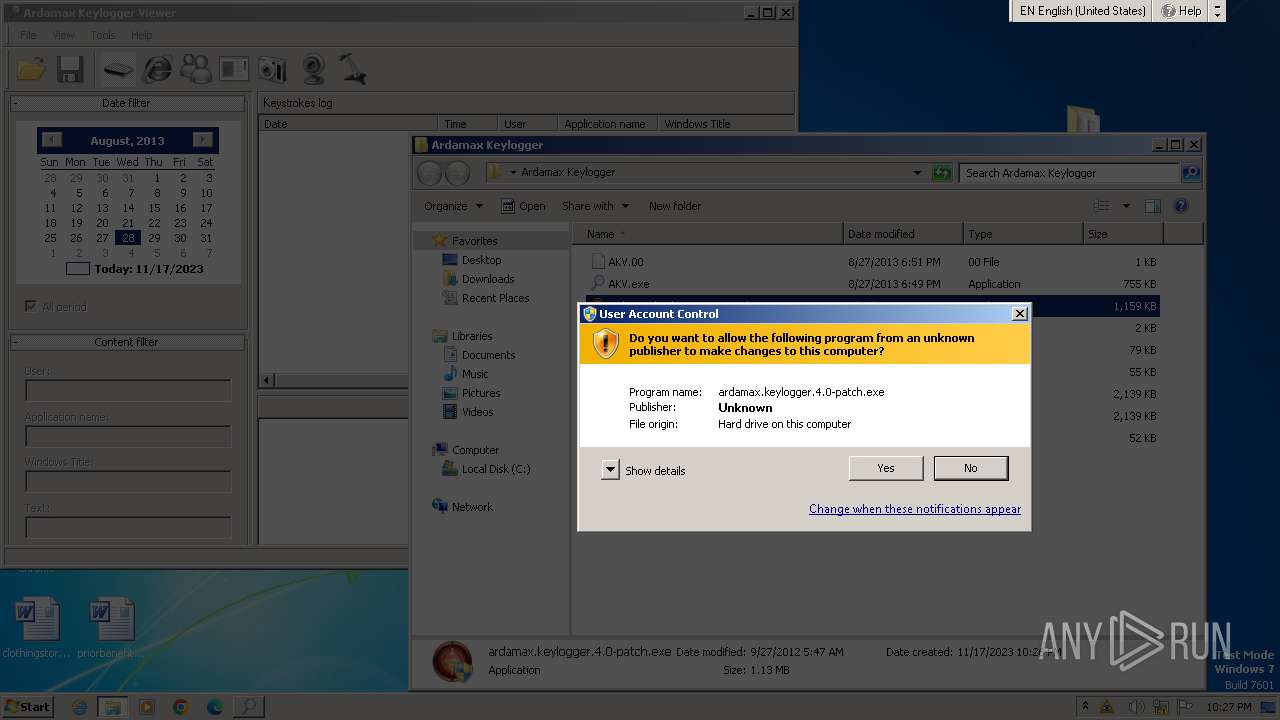The image size is (1280, 720).
Task: Select Pictures library
Action: pyautogui.click(x=480, y=393)
